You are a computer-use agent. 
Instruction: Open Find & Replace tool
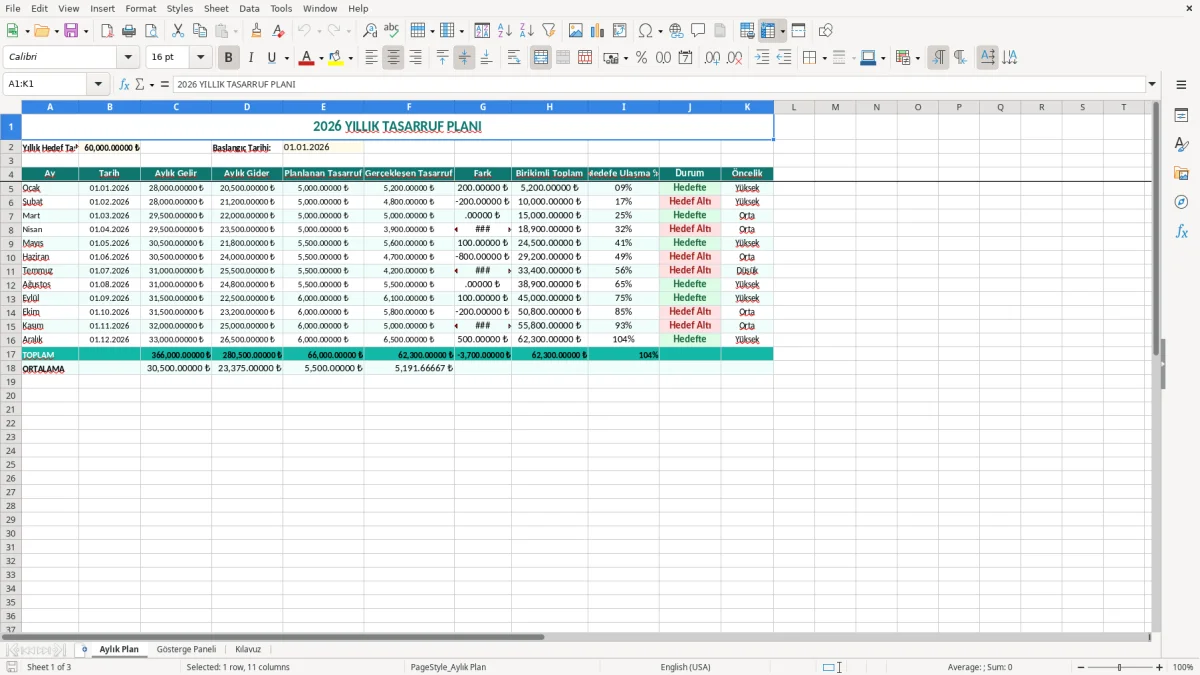(x=370, y=31)
